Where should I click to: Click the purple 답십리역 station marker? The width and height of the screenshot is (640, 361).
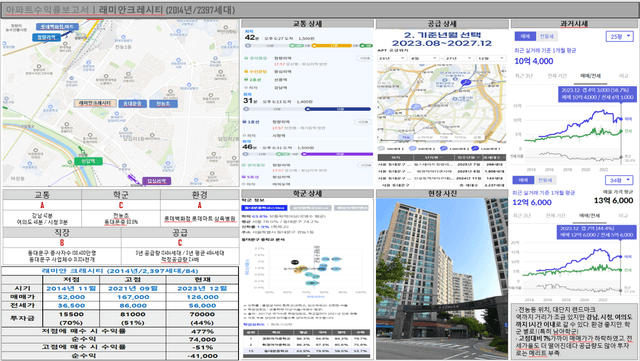[x=156, y=180]
